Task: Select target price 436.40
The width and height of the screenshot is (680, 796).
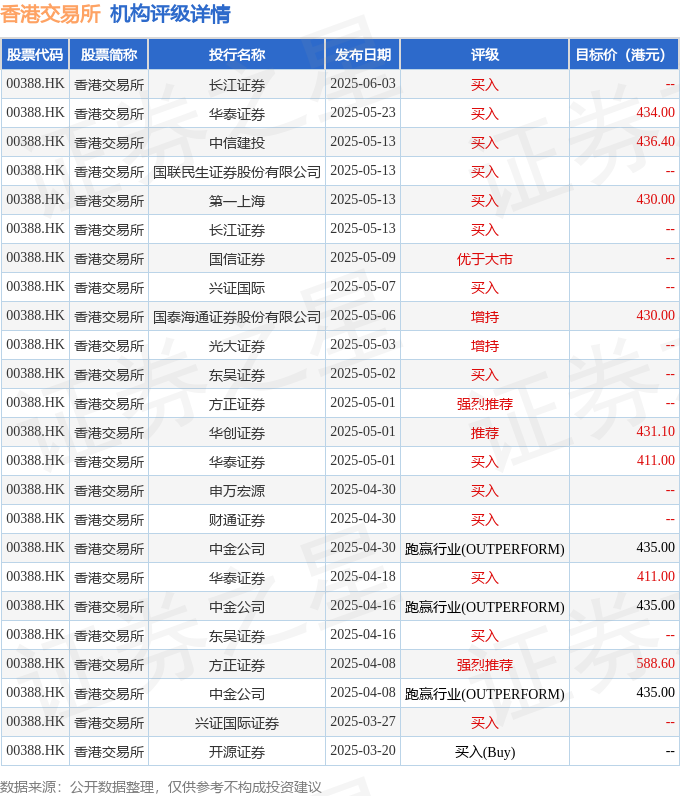Action: (x=655, y=142)
